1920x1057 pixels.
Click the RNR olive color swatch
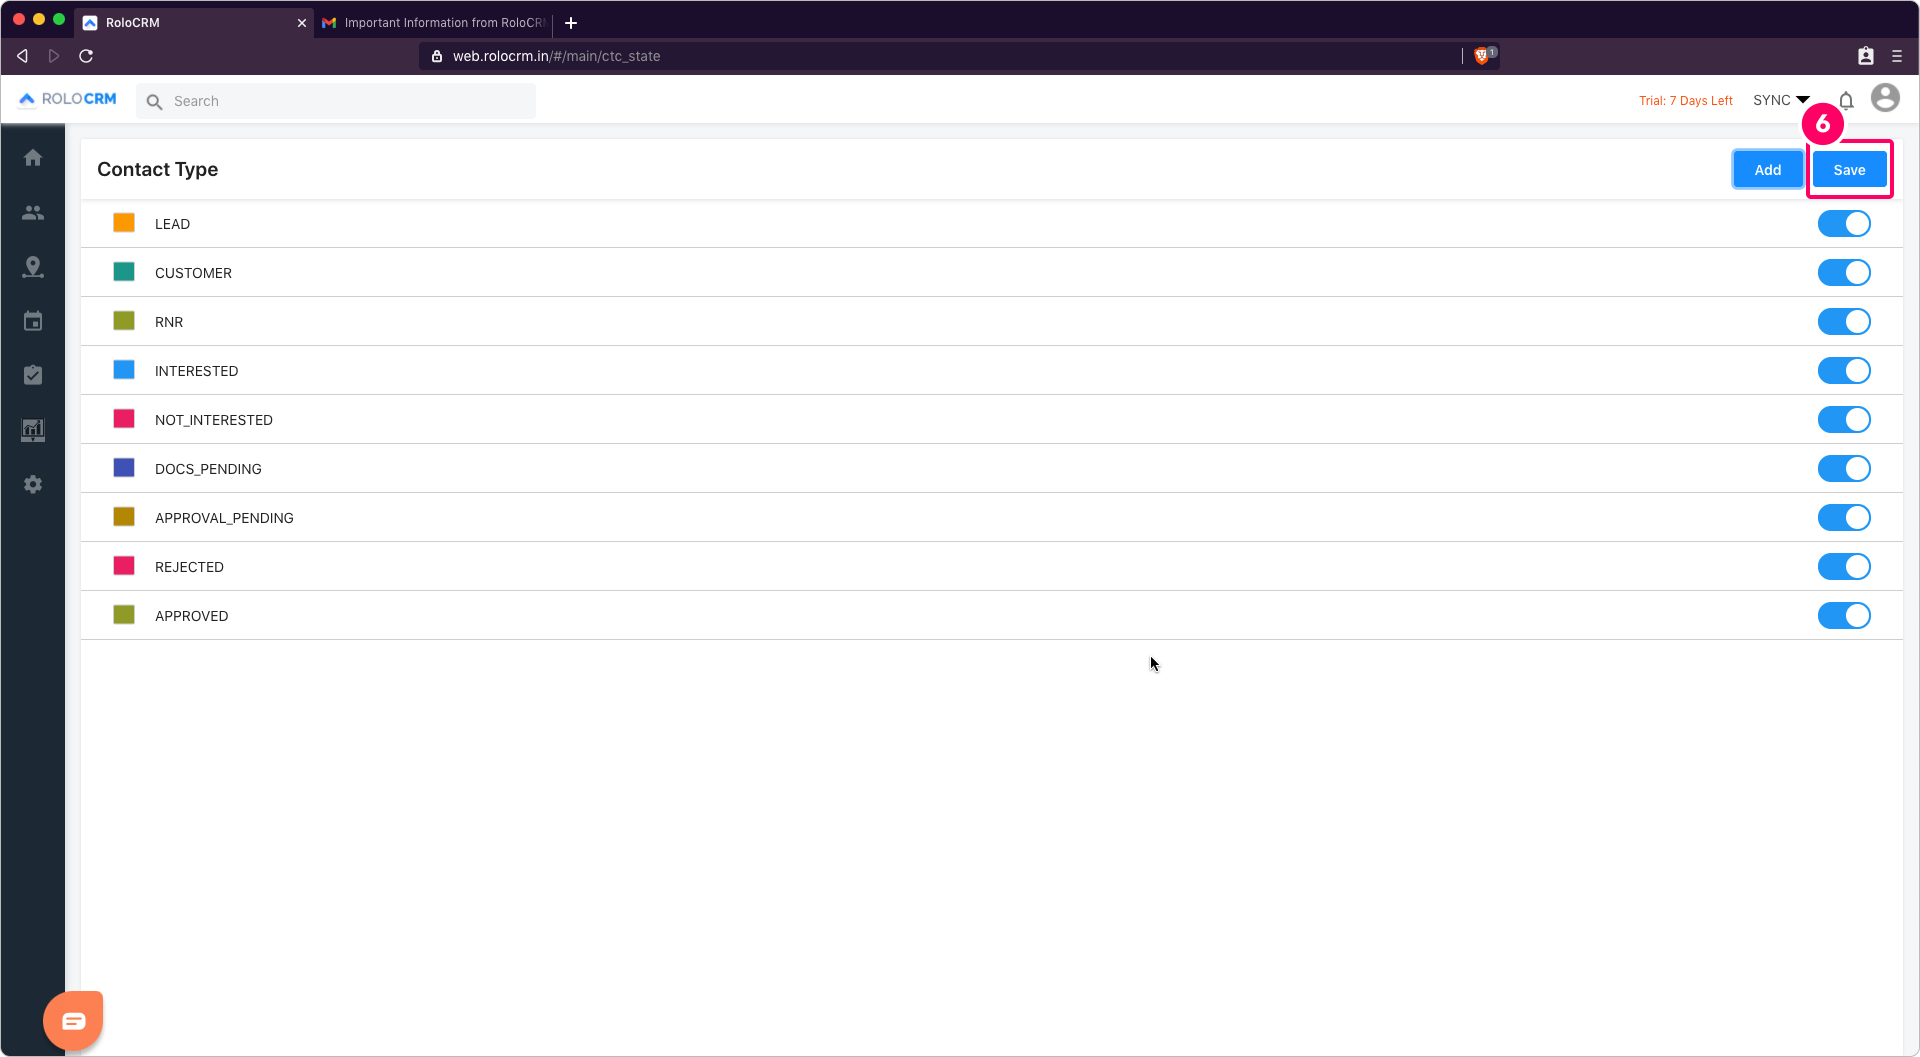click(124, 321)
